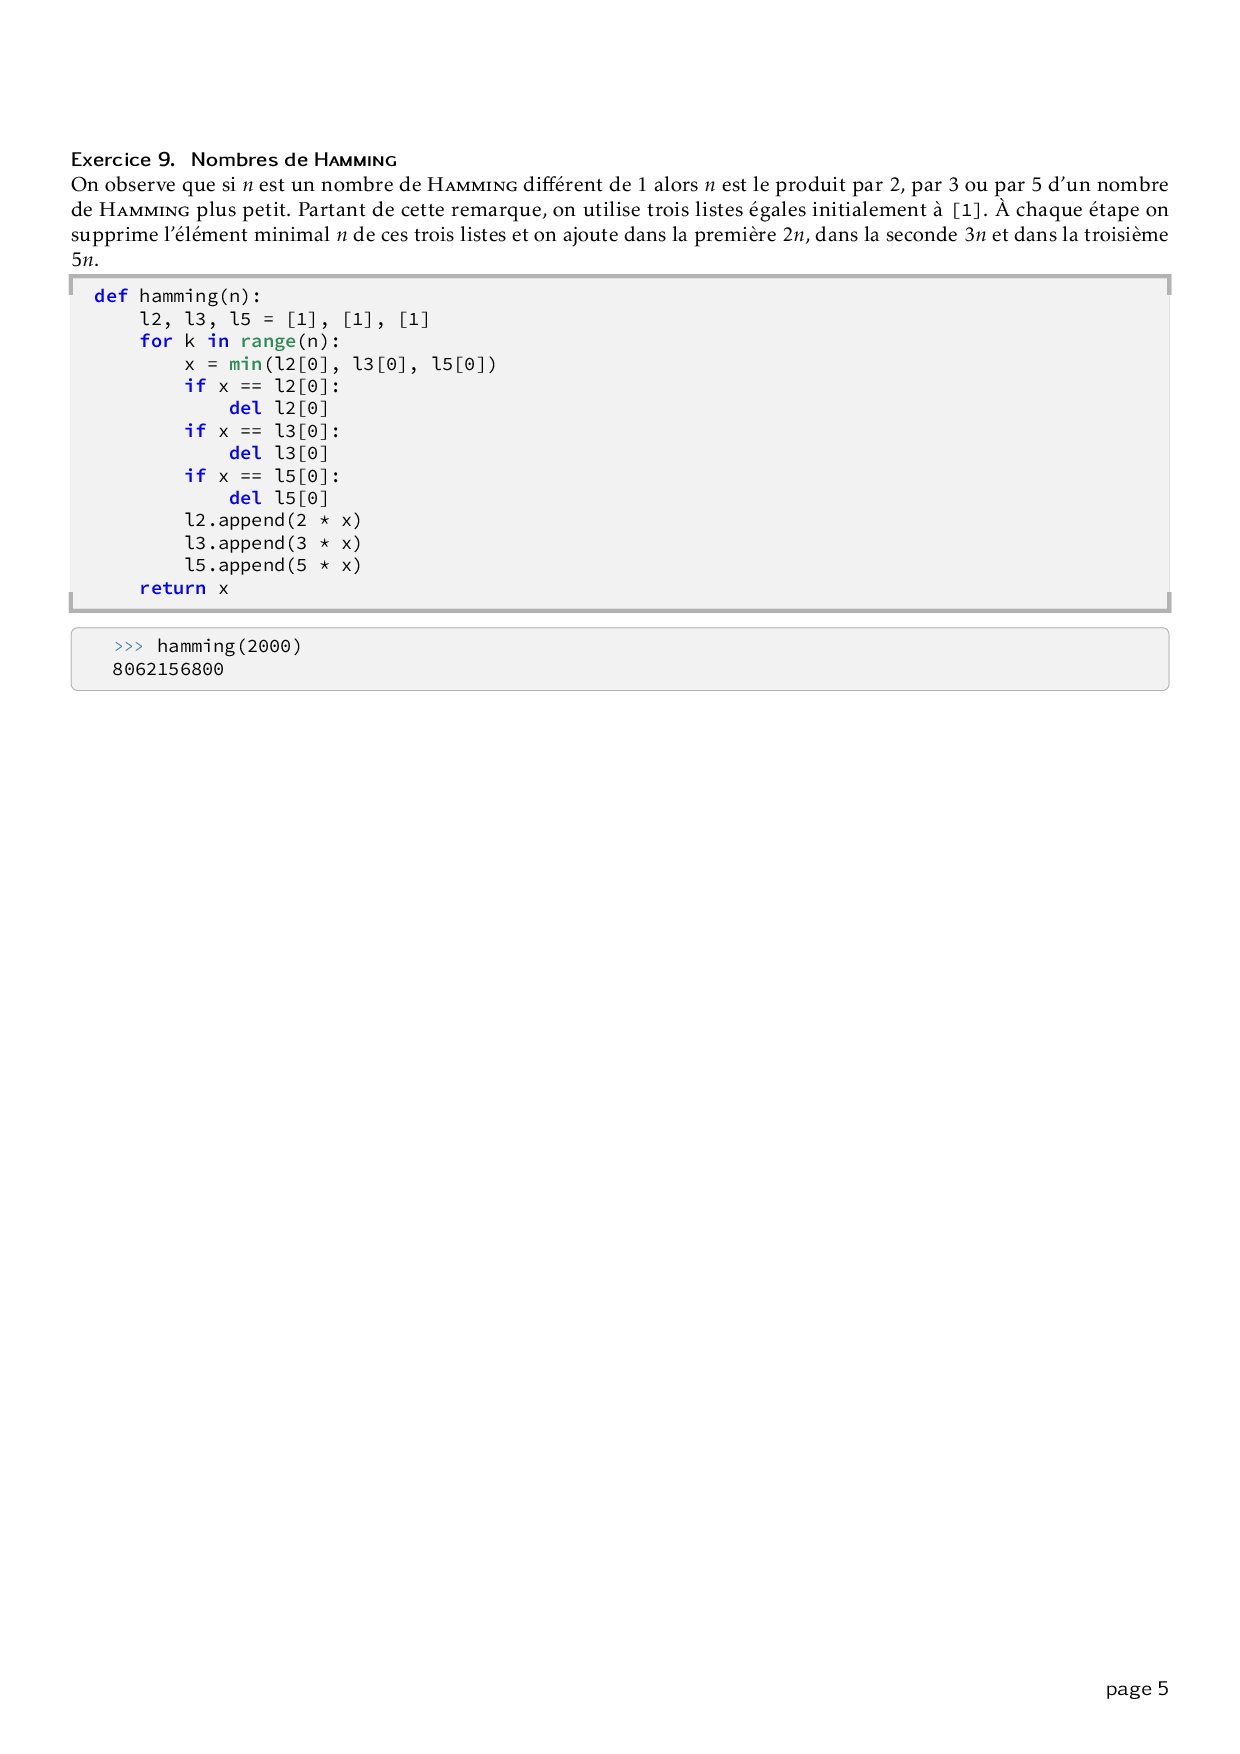Click the "l2.append(2 * x)" line
Image resolution: width=1240 pixels, height=1754 pixels.
pos(272,520)
